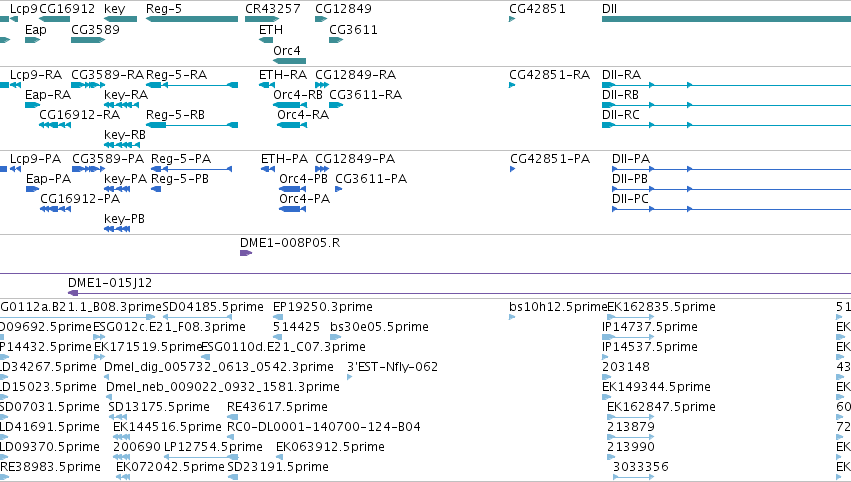Click the Reg-5-PA protein label

pos(181,158)
